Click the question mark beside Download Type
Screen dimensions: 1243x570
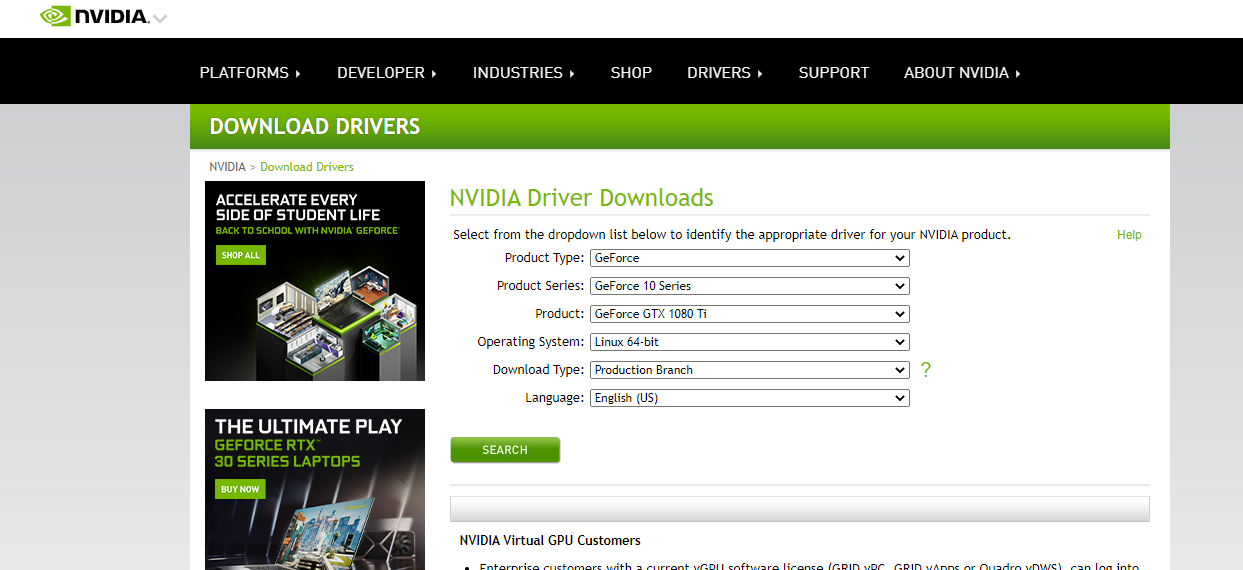[925, 370]
